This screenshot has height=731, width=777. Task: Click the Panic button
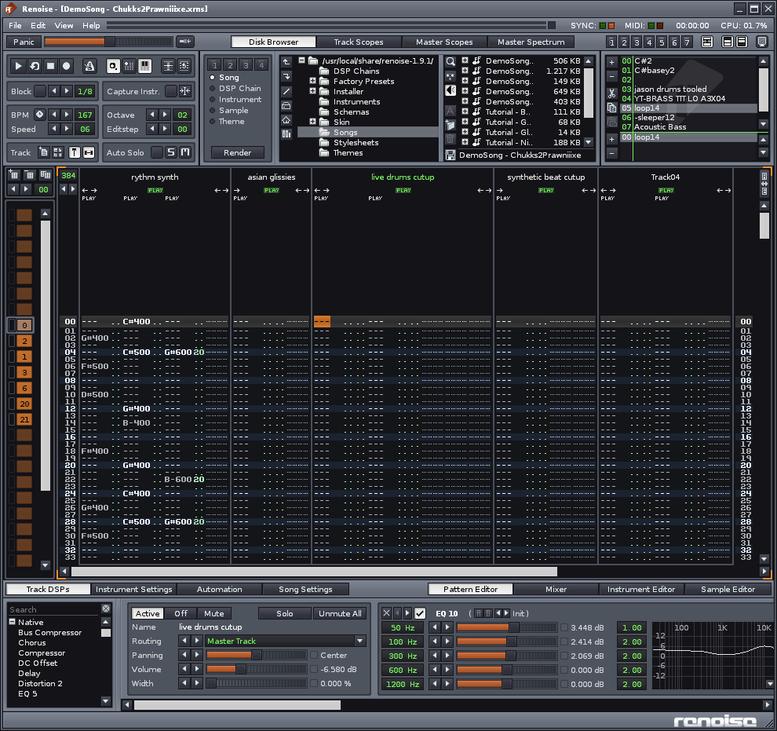(23, 42)
